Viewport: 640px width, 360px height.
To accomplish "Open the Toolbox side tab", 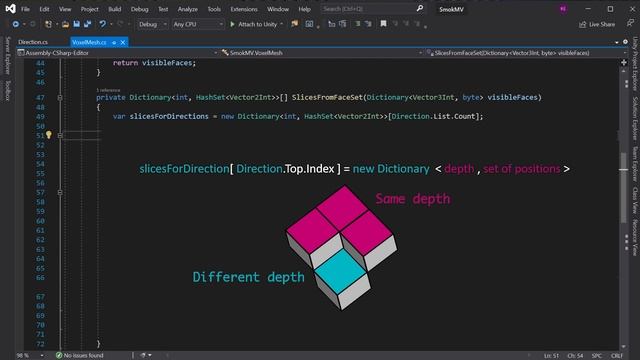I will coord(7,91).
